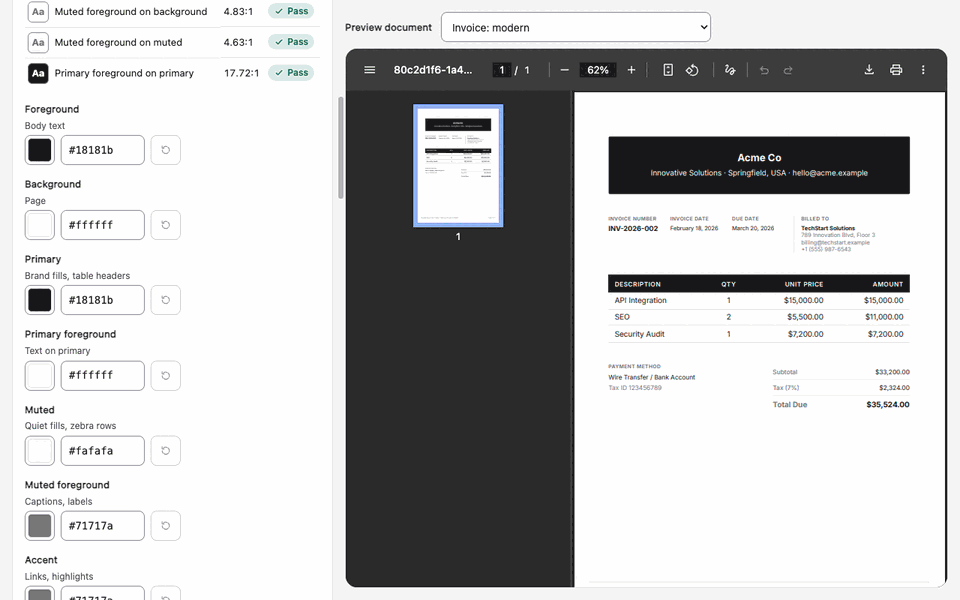Click the API Integration table row
960x600 pixels.
(759, 301)
